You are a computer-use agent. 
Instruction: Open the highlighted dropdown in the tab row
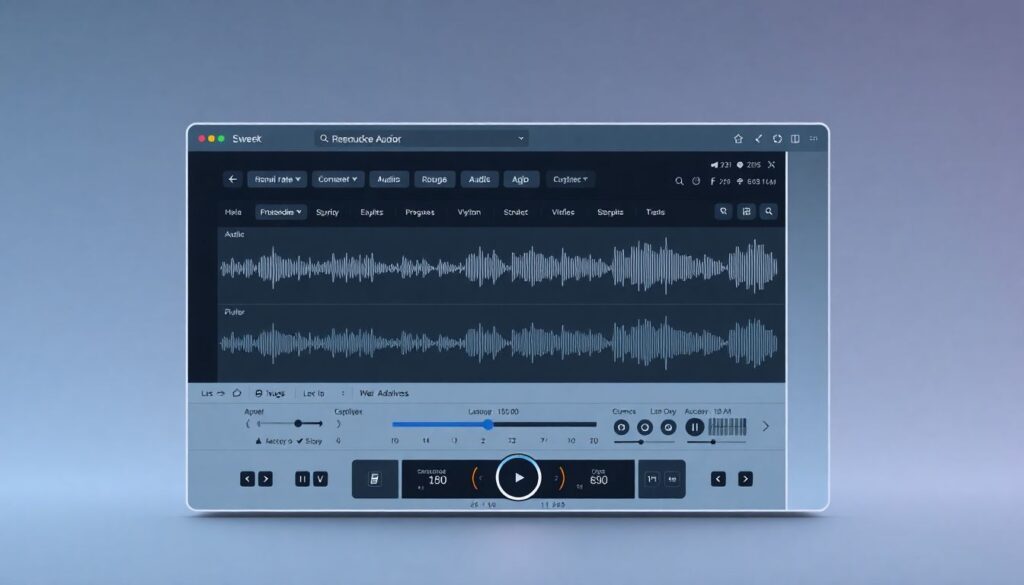[281, 212]
